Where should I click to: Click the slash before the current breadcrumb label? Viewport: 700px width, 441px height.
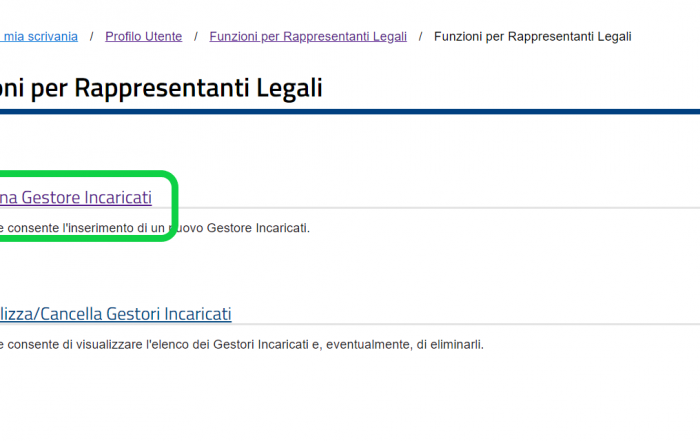pyautogui.click(x=420, y=37)
